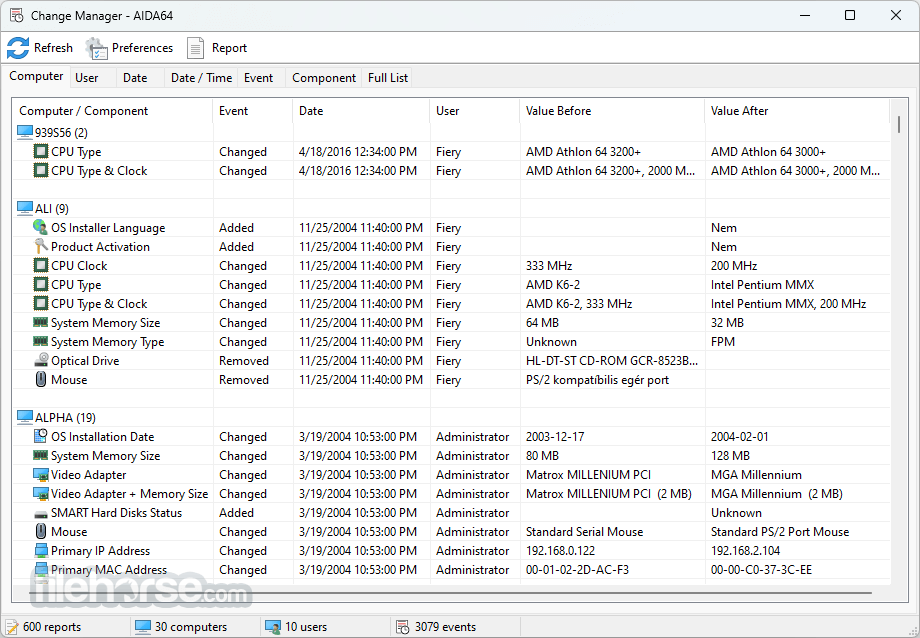Image resolution: width=920 pixels, height=638 pixels.
Task: Click the ALPHA computer icon
Action: coord(25,417)
